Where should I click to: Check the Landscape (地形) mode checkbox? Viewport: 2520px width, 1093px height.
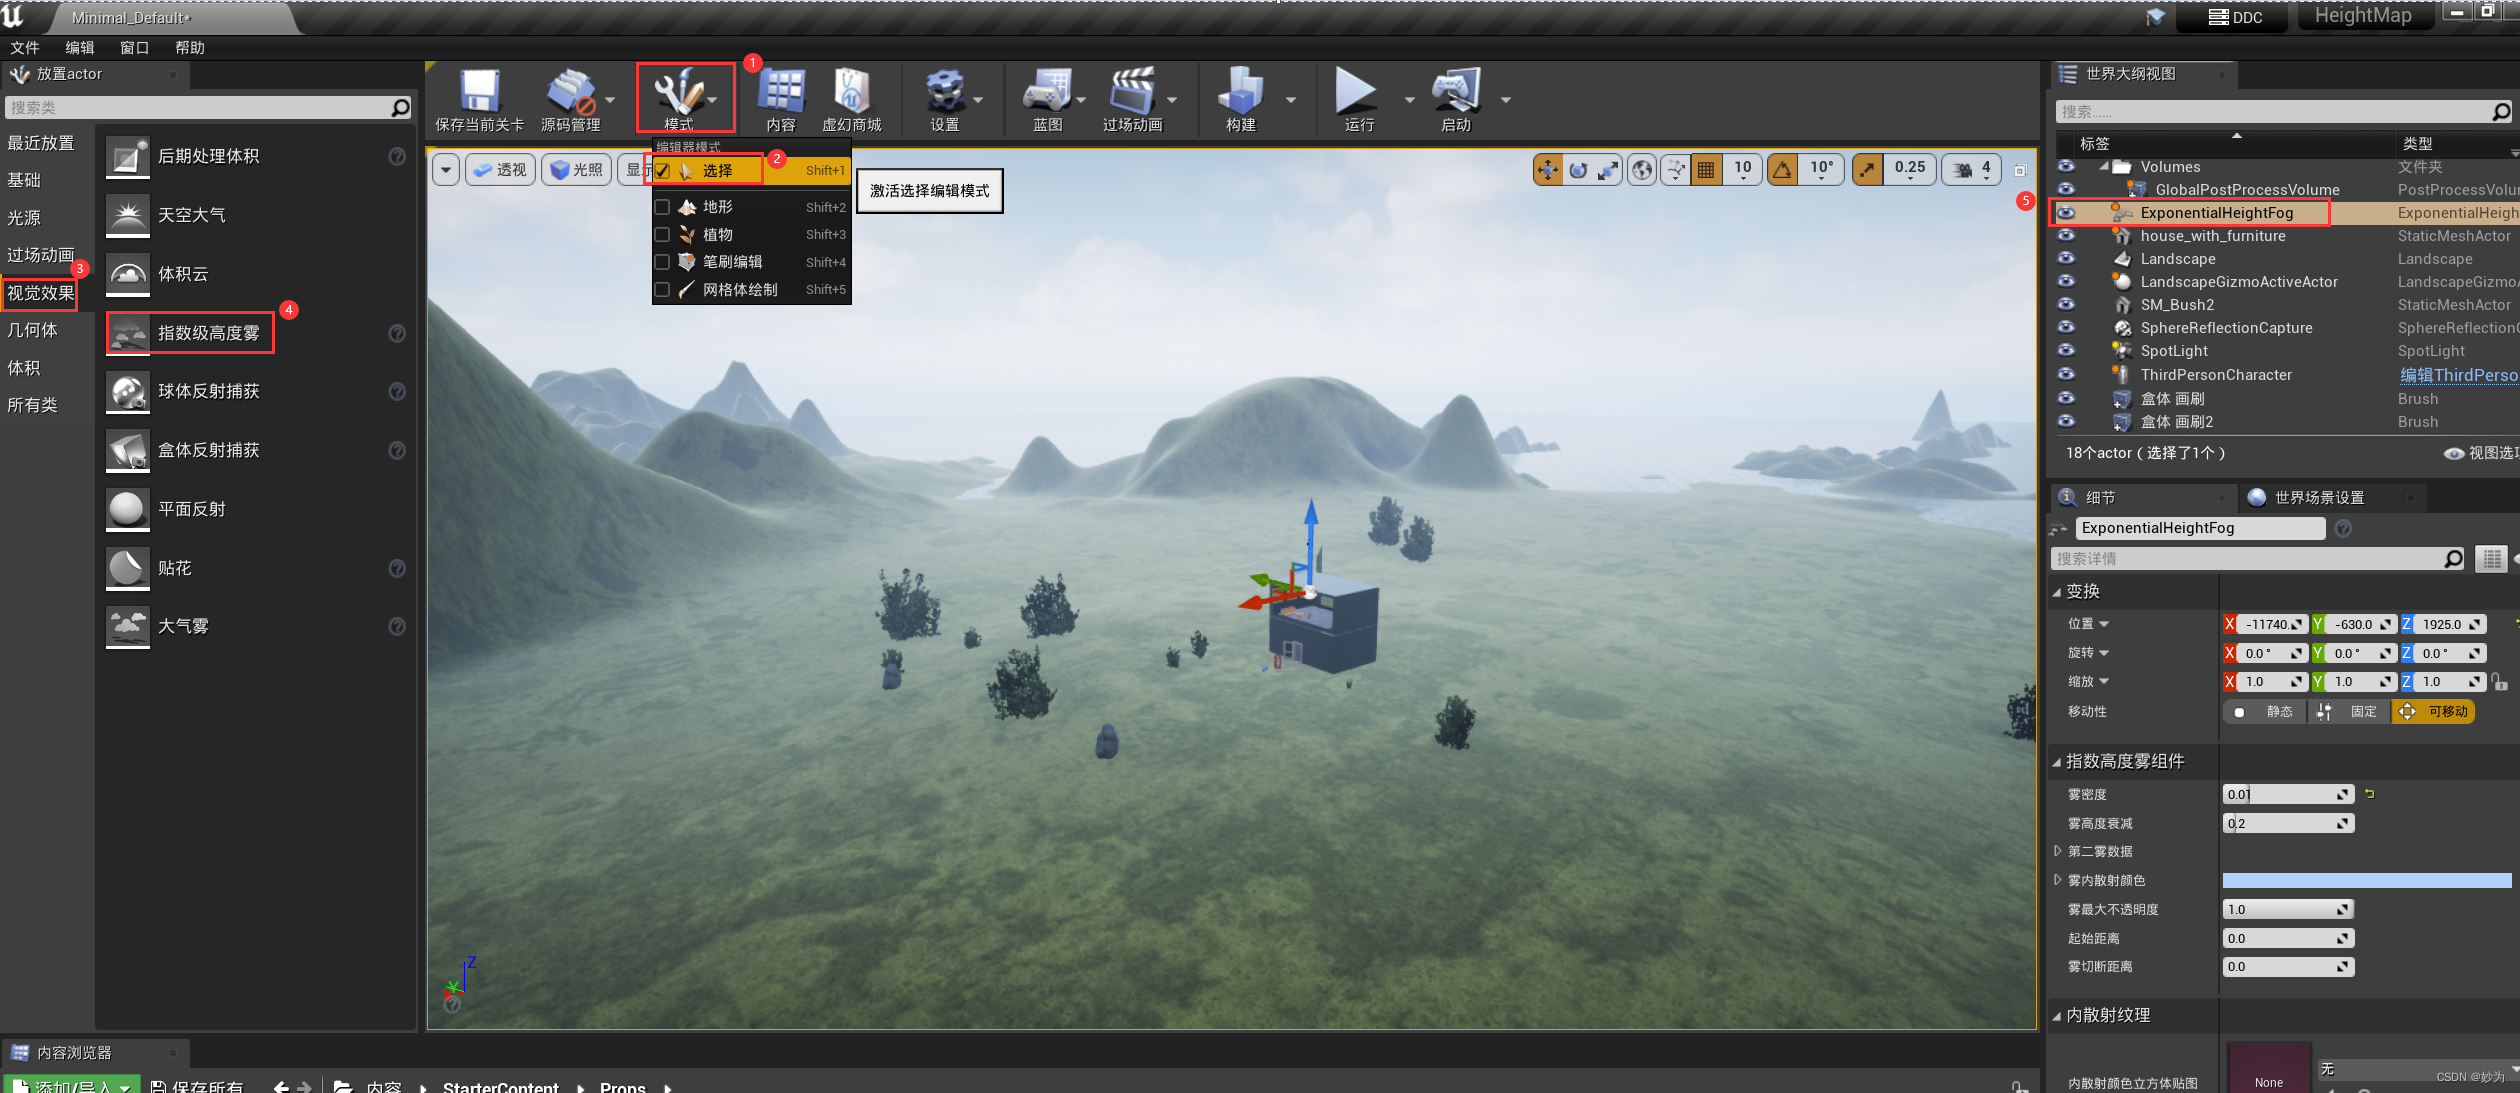(x=662, y=207)
